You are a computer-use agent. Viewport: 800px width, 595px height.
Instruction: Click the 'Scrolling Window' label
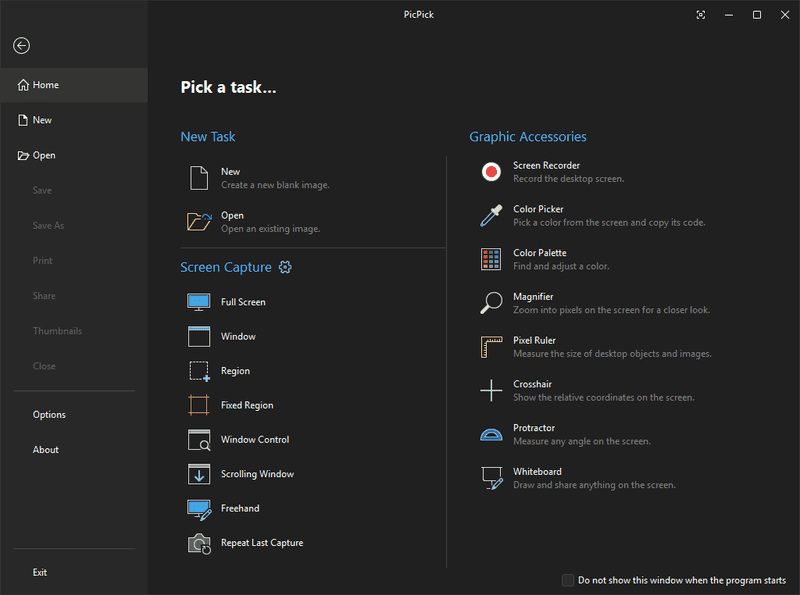click(x=257, y=474)
